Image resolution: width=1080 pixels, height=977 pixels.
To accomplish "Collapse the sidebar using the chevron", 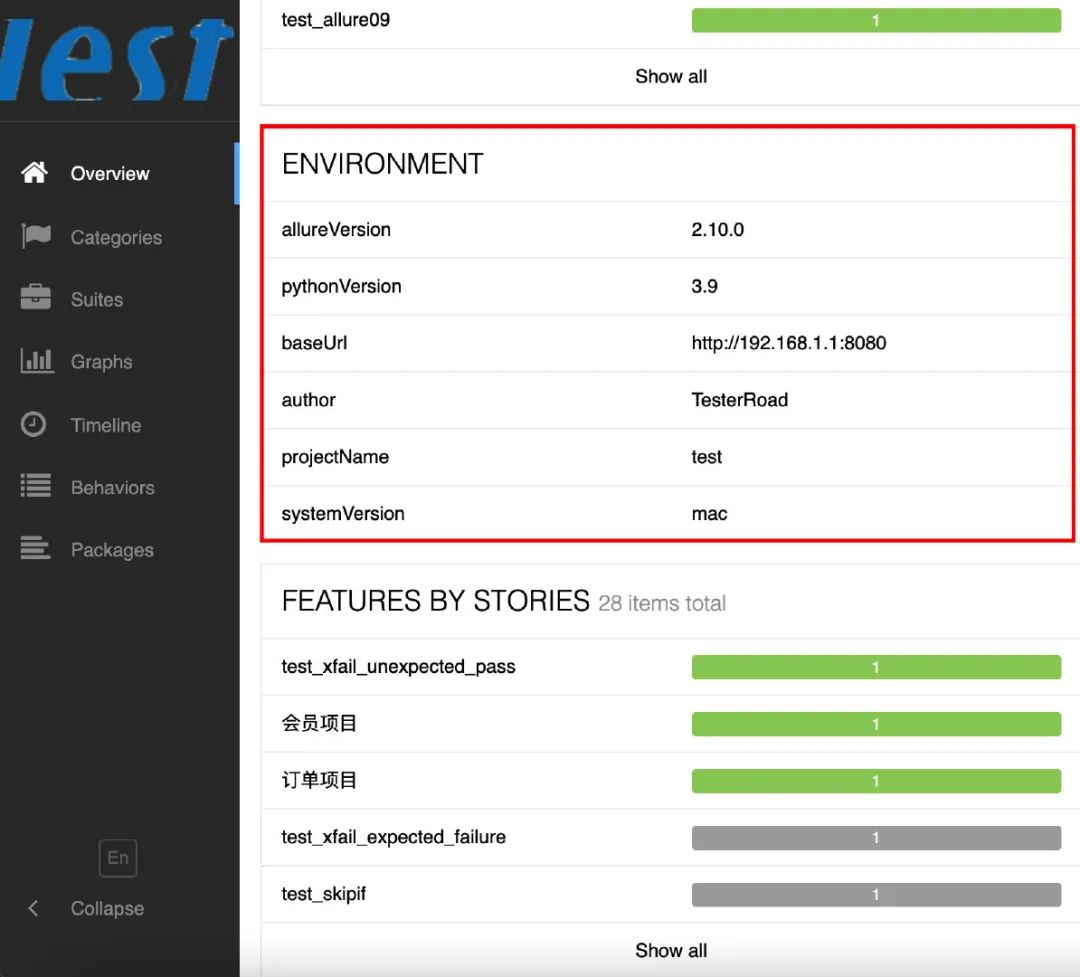I will (x=32, y=908).
